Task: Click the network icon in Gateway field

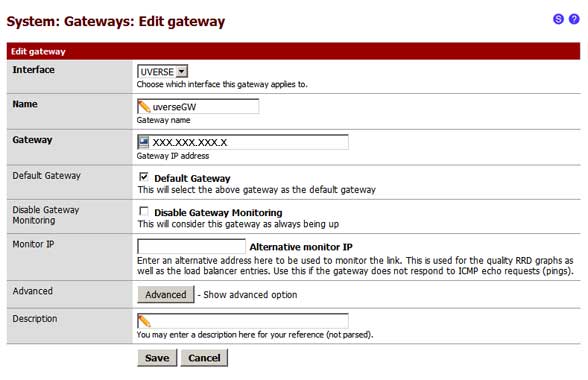Action: [x=144, y=142]
